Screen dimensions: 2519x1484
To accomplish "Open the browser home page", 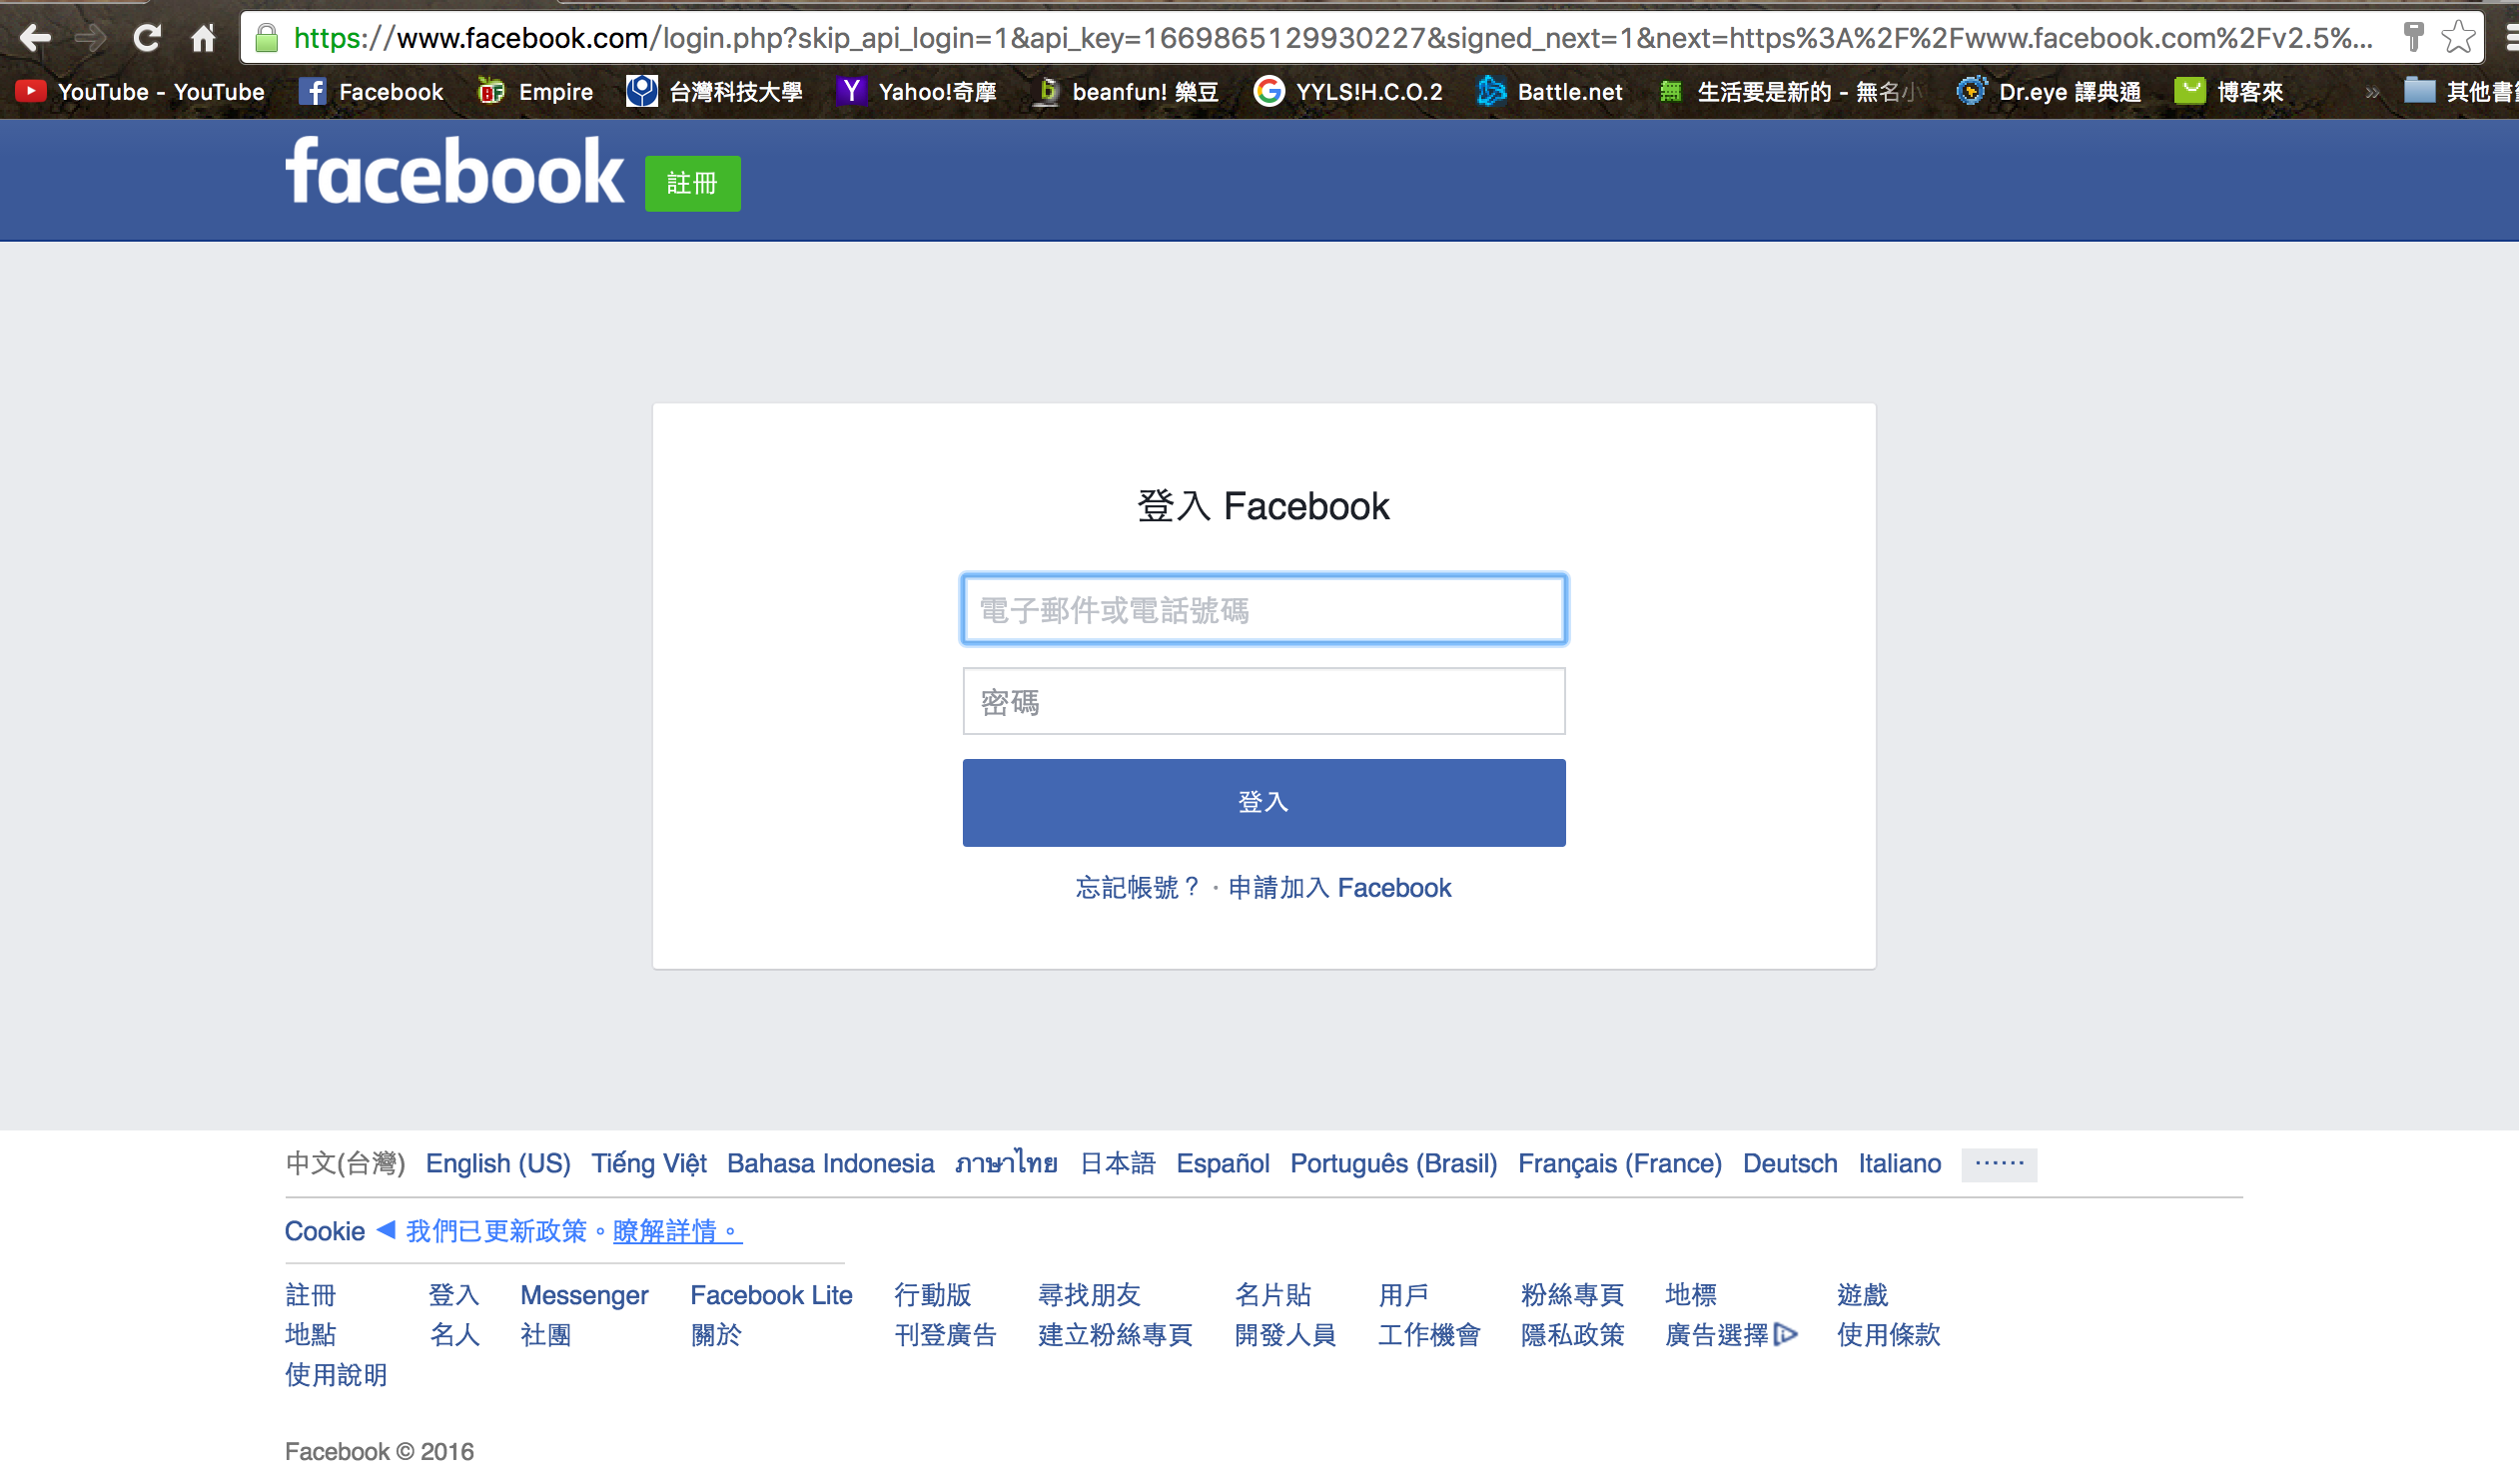I will coord(202,38).
